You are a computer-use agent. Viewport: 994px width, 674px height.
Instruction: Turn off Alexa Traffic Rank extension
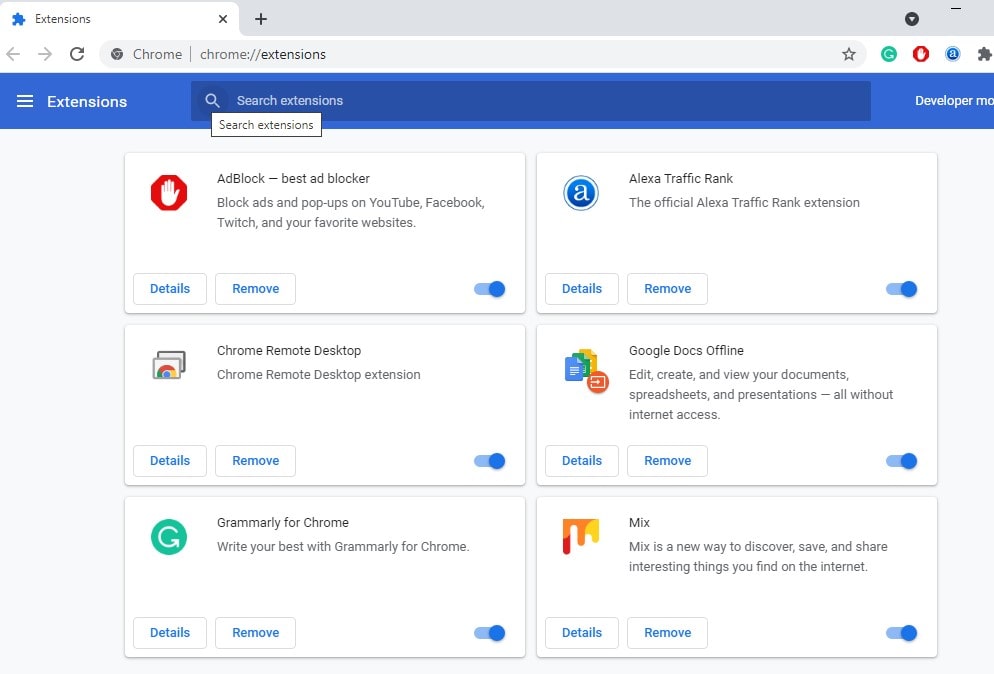point(901,289)
